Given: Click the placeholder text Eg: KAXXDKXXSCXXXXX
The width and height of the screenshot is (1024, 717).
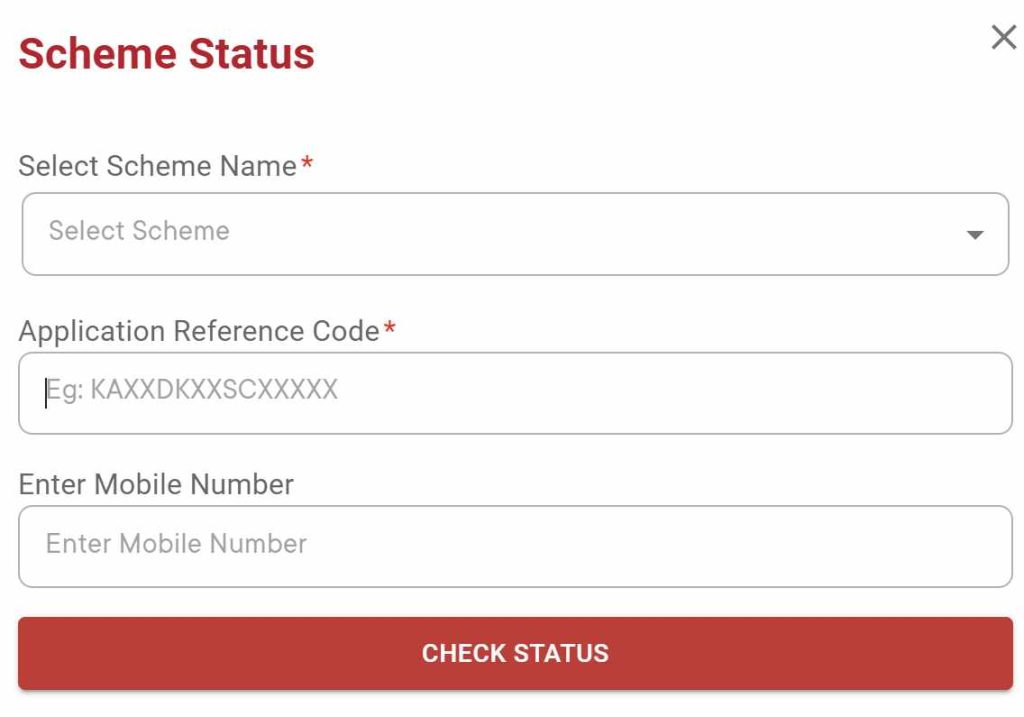Looking at the screenshot, I should pyautogui.click(x=191, y=392).
